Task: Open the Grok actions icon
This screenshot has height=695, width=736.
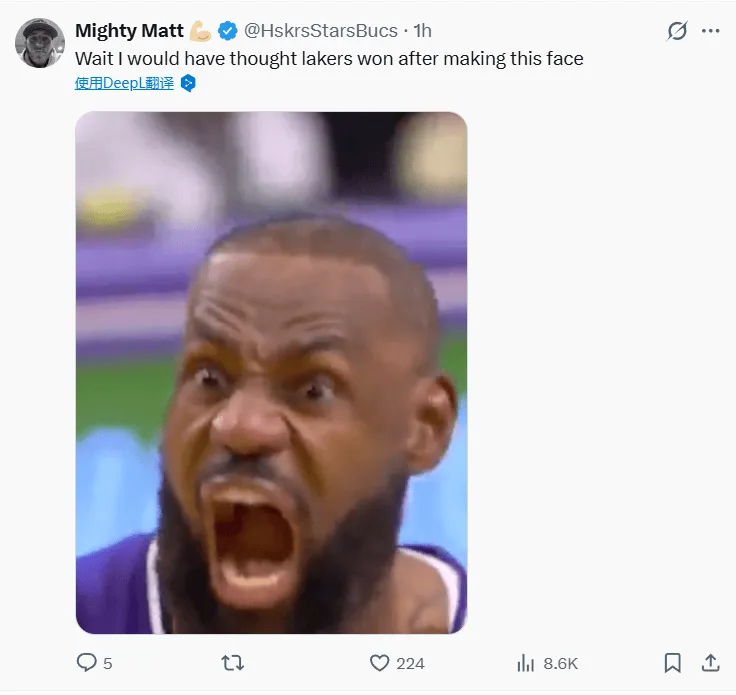Action: coord(677,31)
